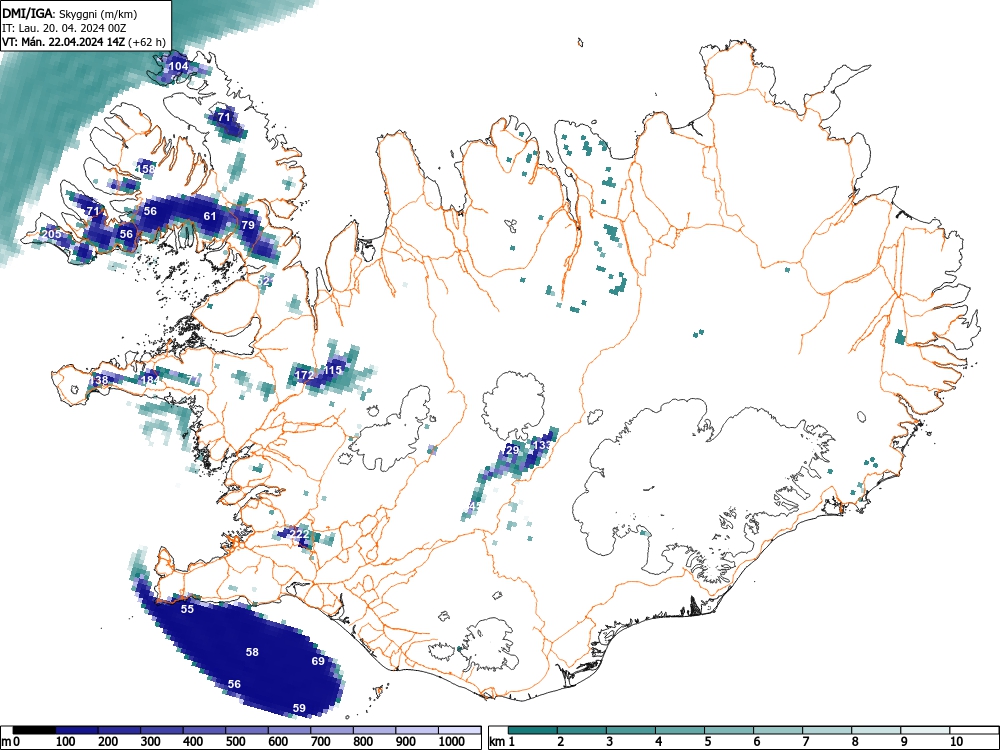
Task: Click the '8' label in the kilometer legend
Action: tap(855, 741)
